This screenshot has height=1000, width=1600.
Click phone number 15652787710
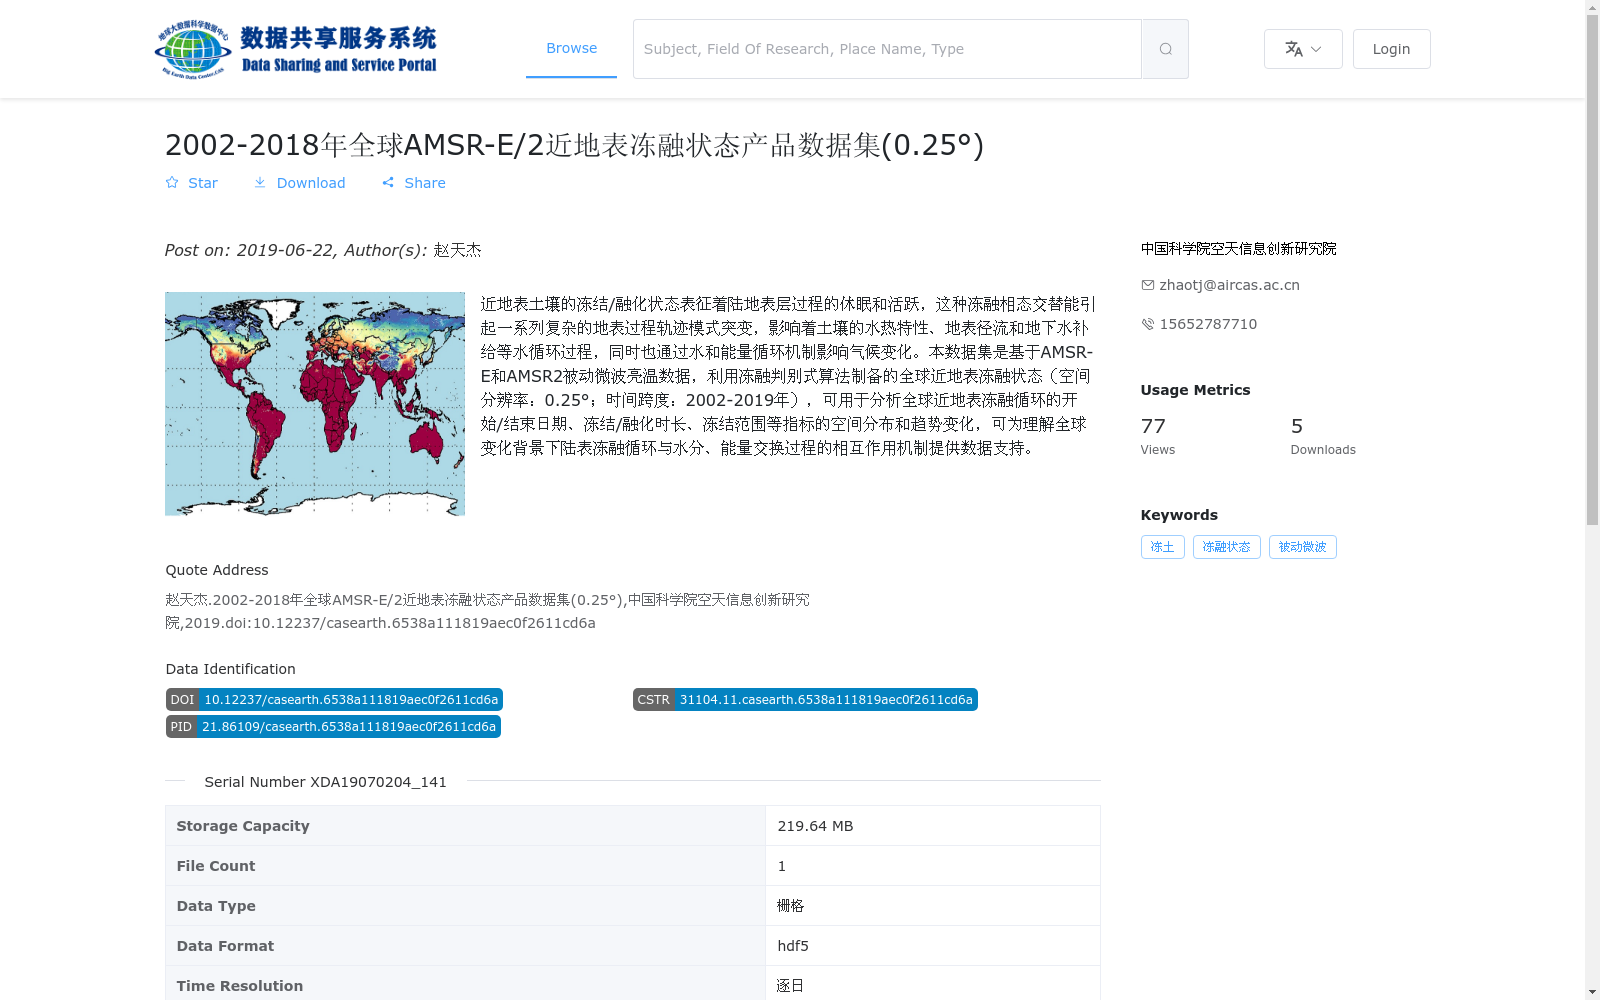tap(1208, 324)
